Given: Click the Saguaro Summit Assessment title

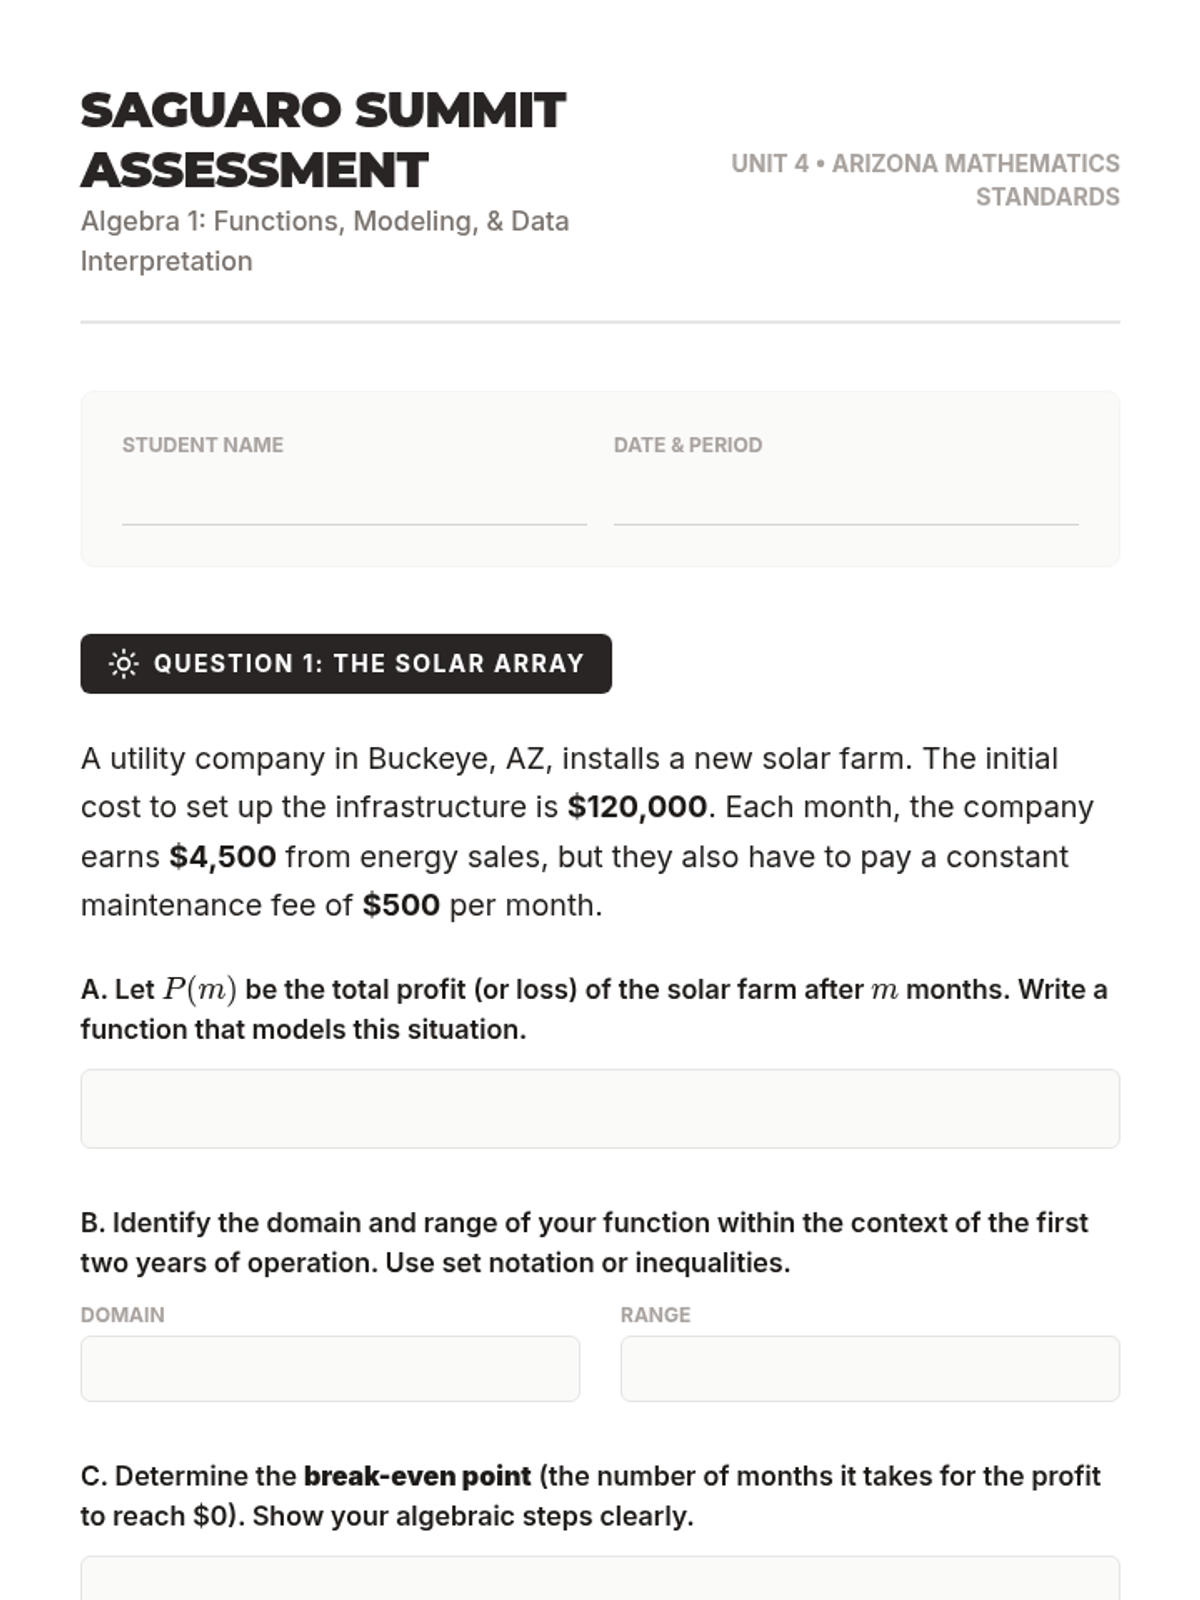Looking at the screenshot, I should 324,140.
